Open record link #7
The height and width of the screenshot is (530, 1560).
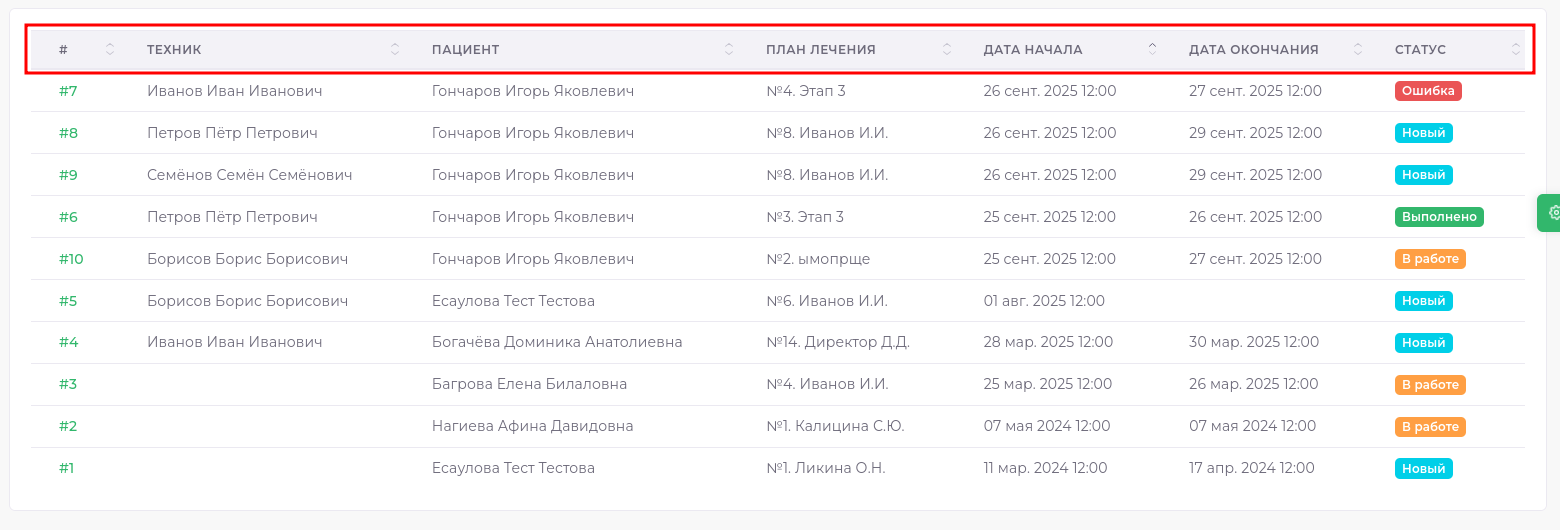[68, 91]
